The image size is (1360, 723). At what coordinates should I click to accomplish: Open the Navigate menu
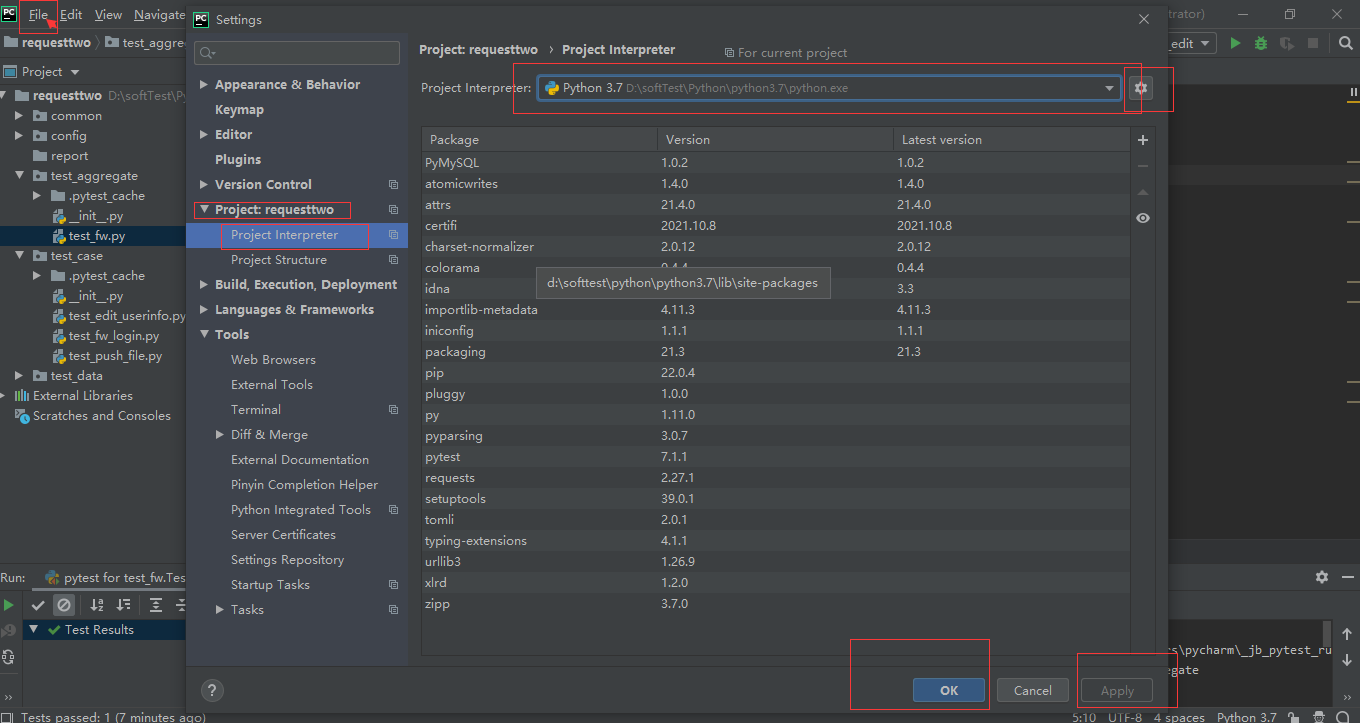pos(159,15)
